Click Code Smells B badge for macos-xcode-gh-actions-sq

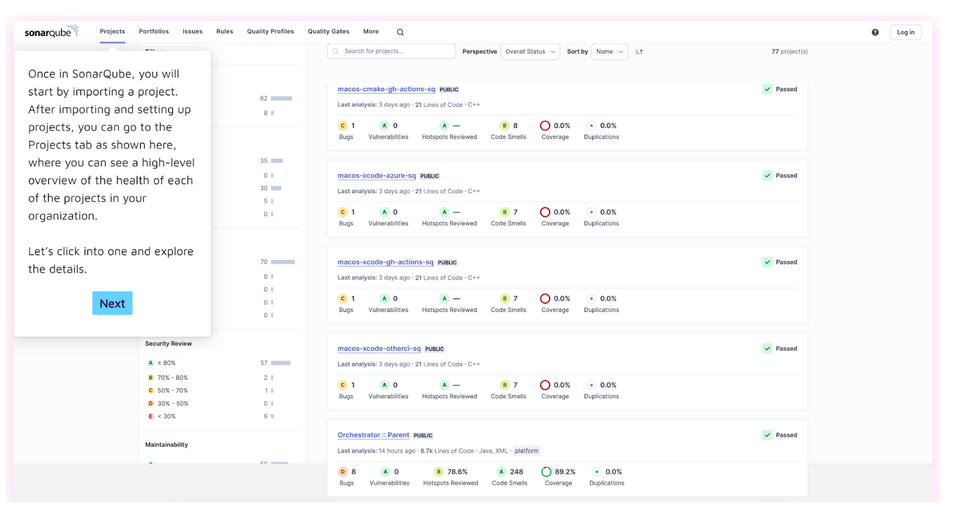point(504,299)
